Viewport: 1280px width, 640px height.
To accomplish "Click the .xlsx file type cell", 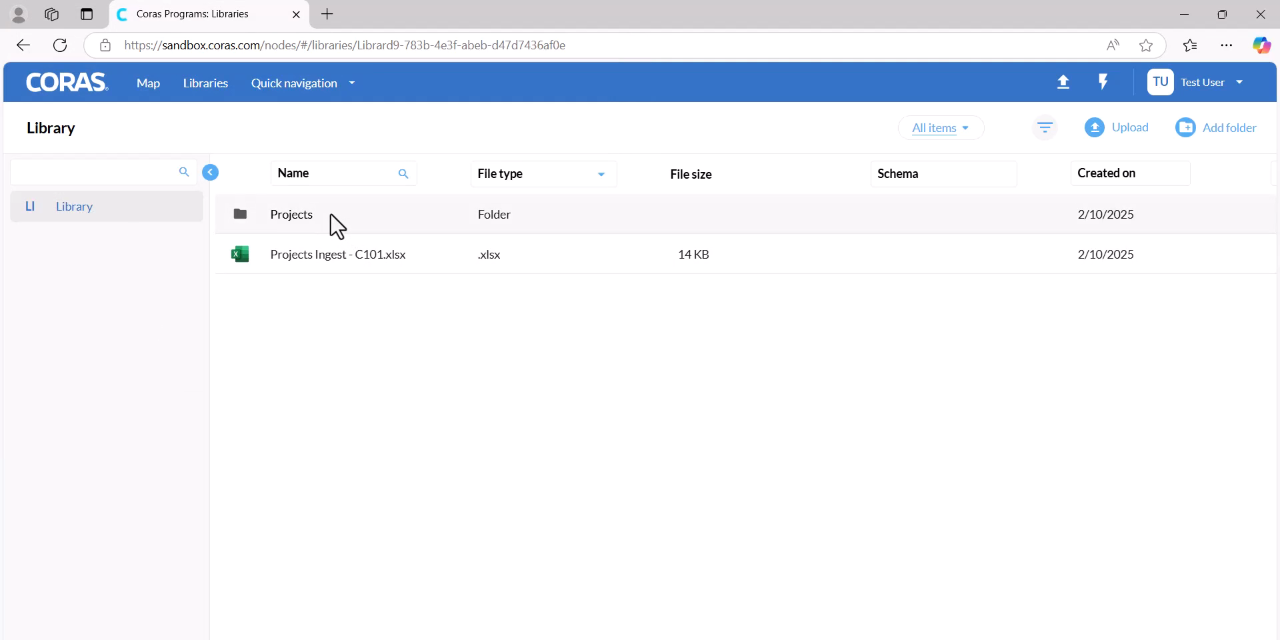I will (489, 254).
